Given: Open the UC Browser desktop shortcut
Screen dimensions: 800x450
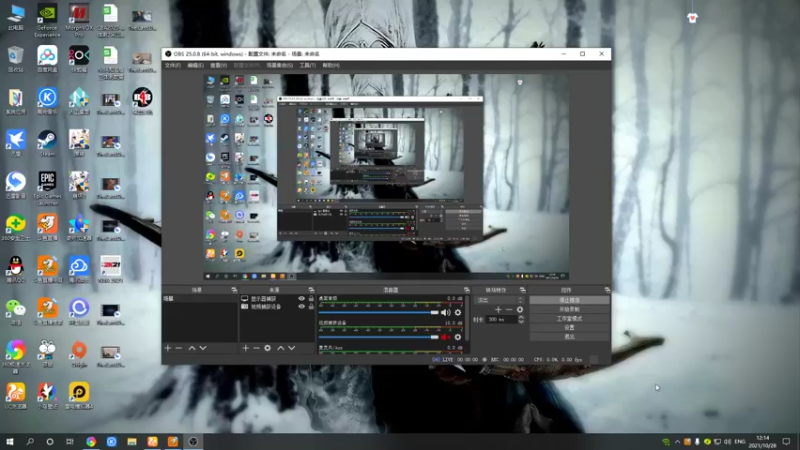Looking at the screenshot, I should 15,396.
